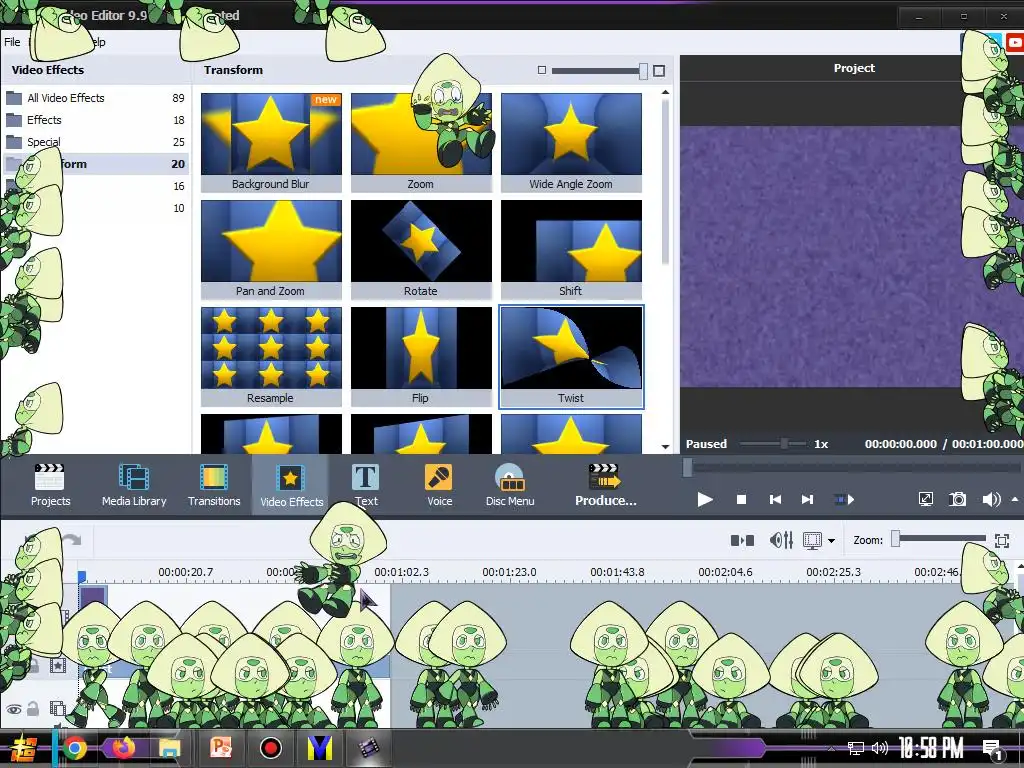The height and width of the screenshot is (768, 1024).
Task: Select the All Video Effects category
Action: click(95, 98)
